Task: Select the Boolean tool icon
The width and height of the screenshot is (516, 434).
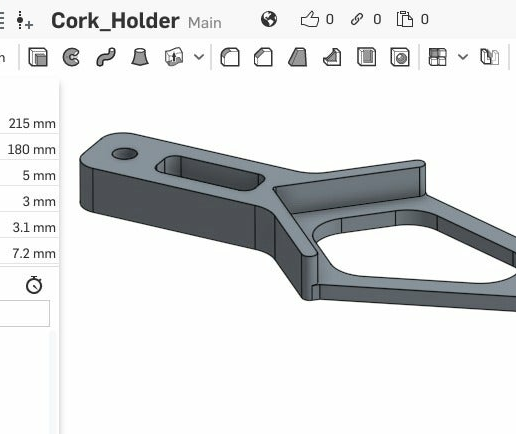Action: tap(489, 57)
